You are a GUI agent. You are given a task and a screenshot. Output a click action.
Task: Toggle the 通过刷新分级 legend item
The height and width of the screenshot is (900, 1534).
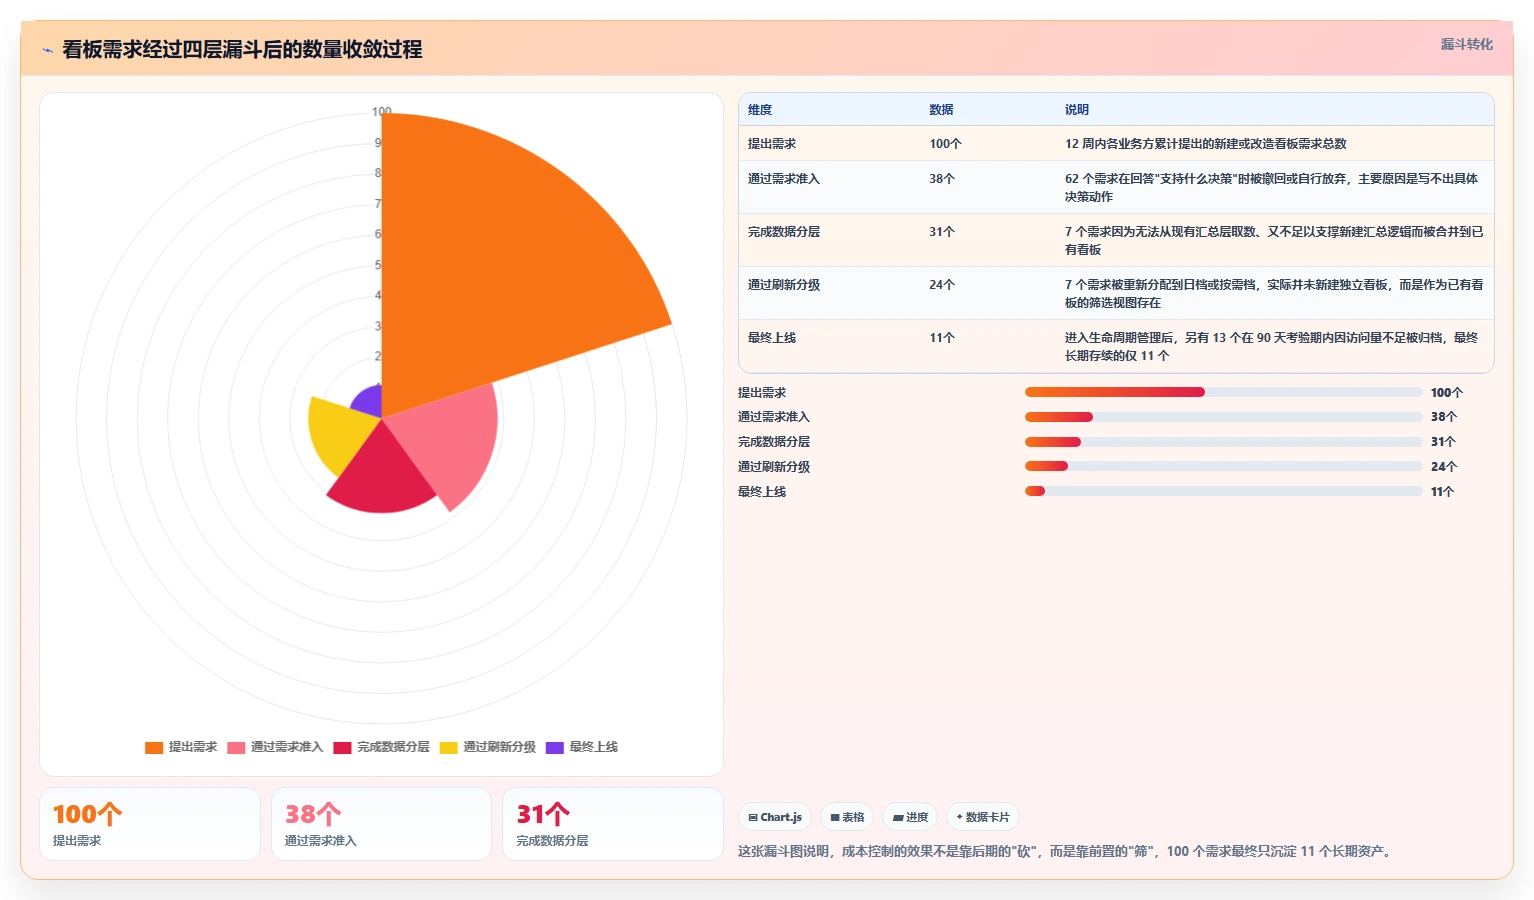pos(487,747)
